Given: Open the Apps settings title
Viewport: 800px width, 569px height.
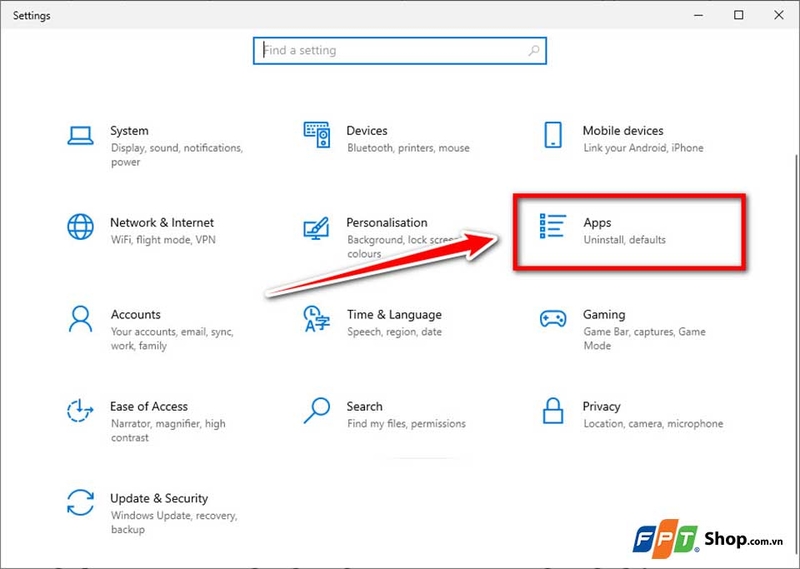Looking at the screenshot, I should tap(597, 223).
